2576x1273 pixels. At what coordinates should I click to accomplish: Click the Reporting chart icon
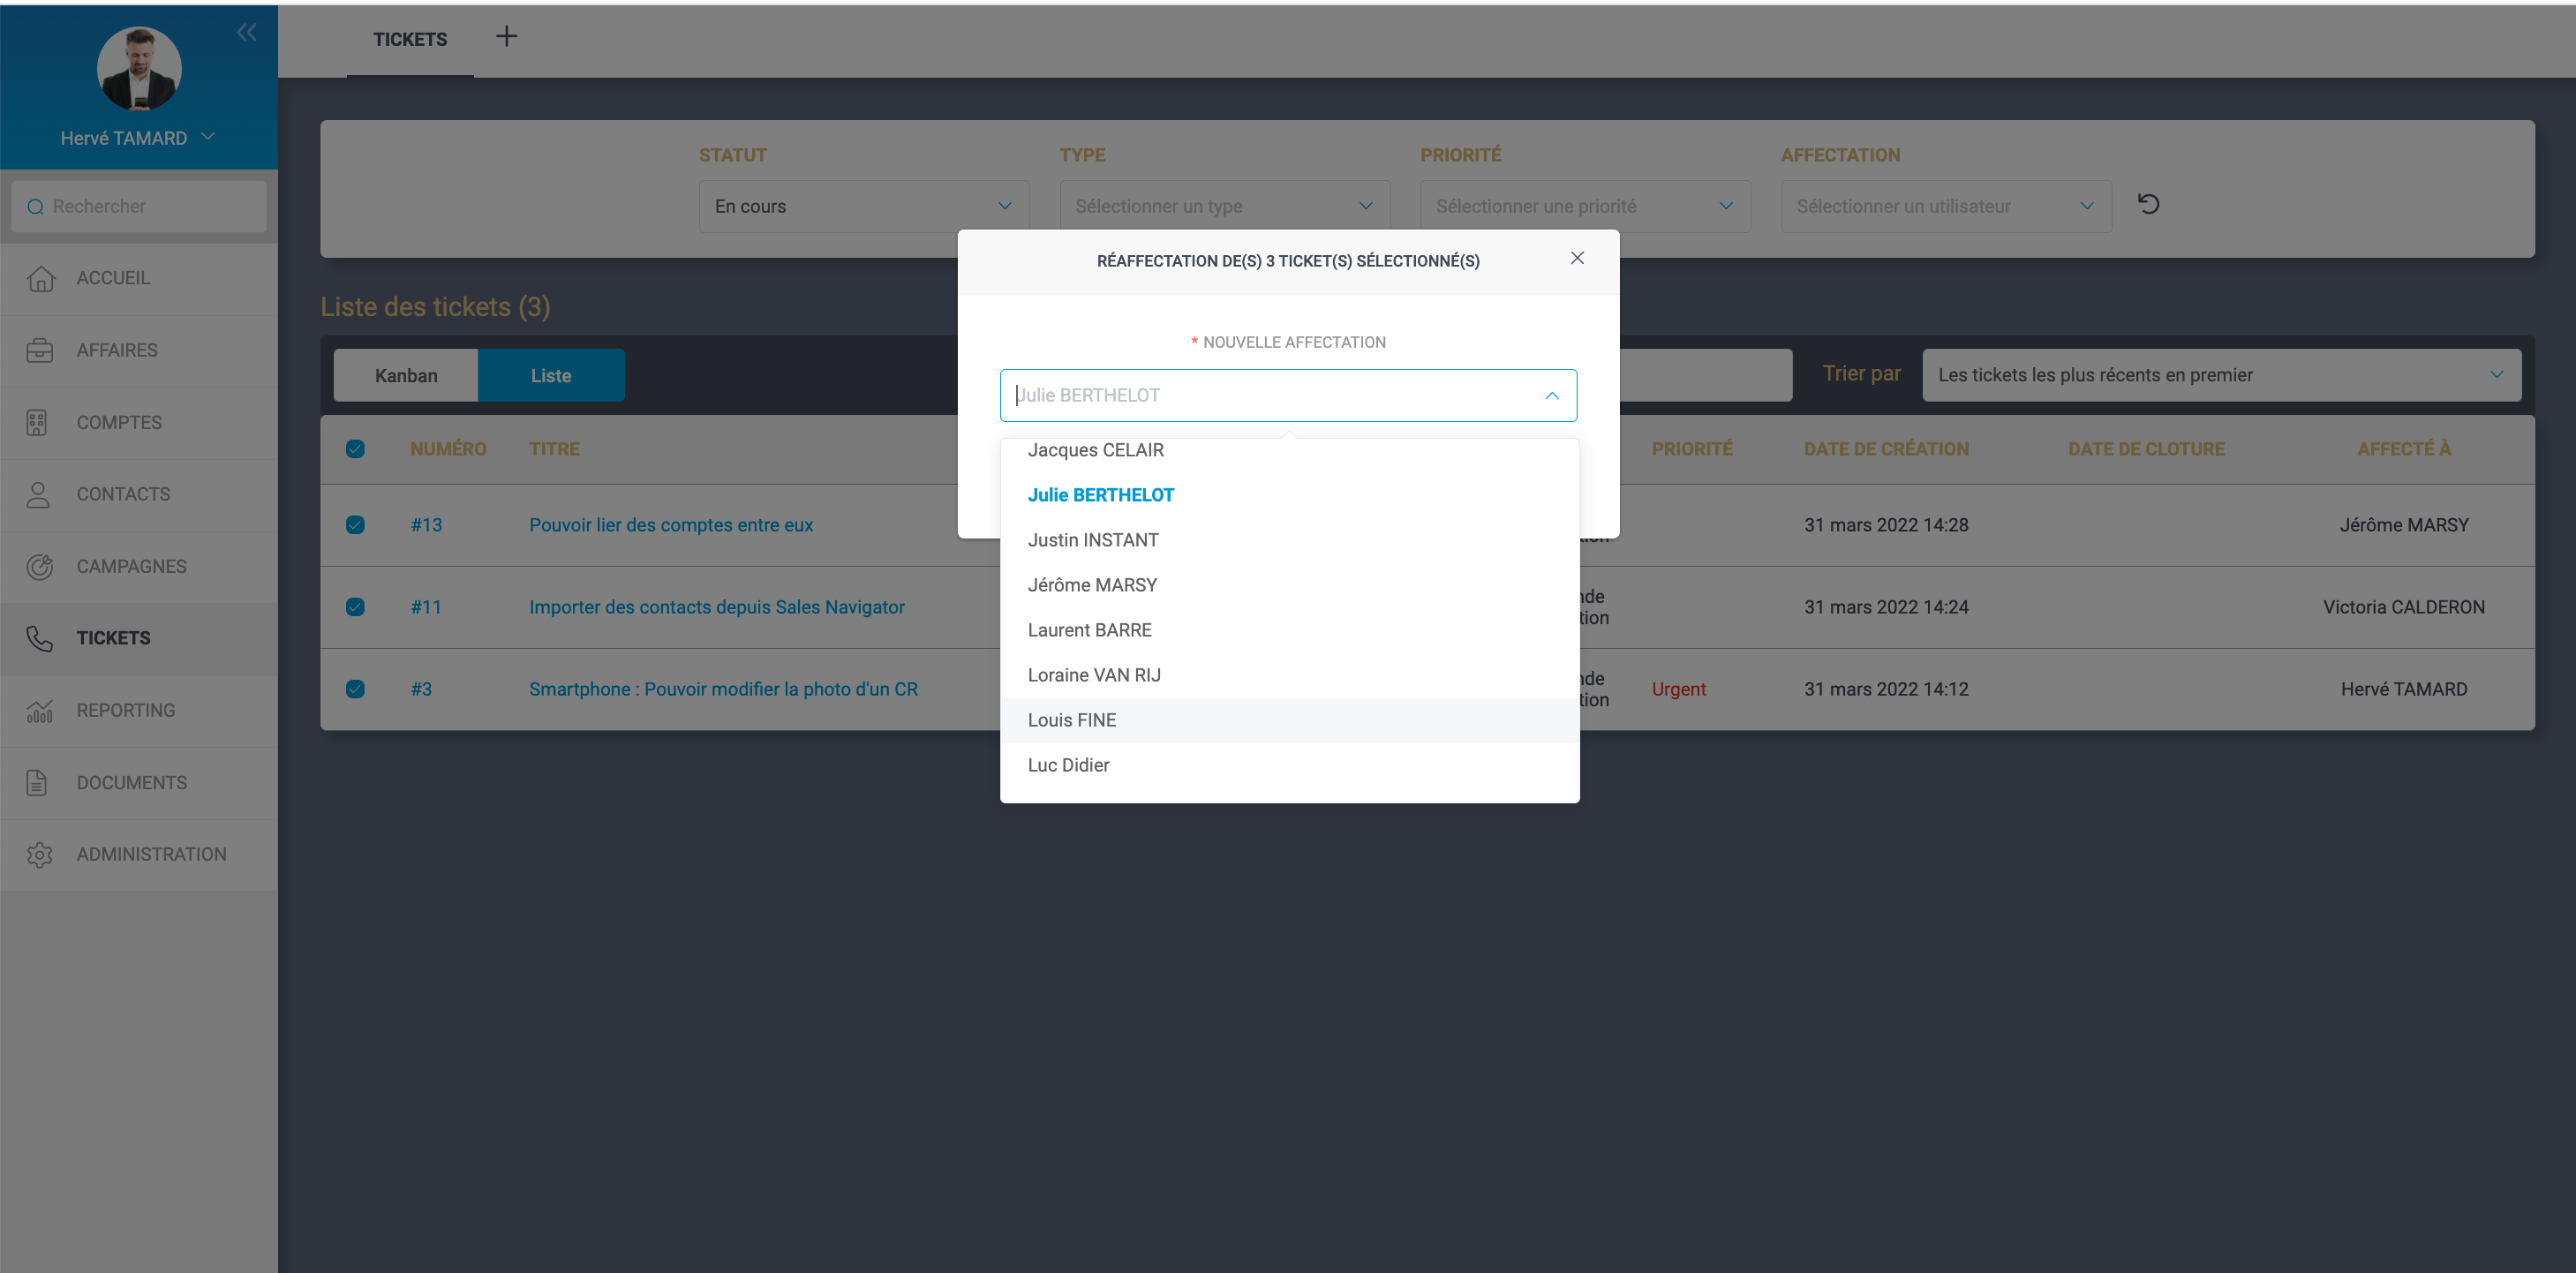pyautogui.click(x=40, y=711)
